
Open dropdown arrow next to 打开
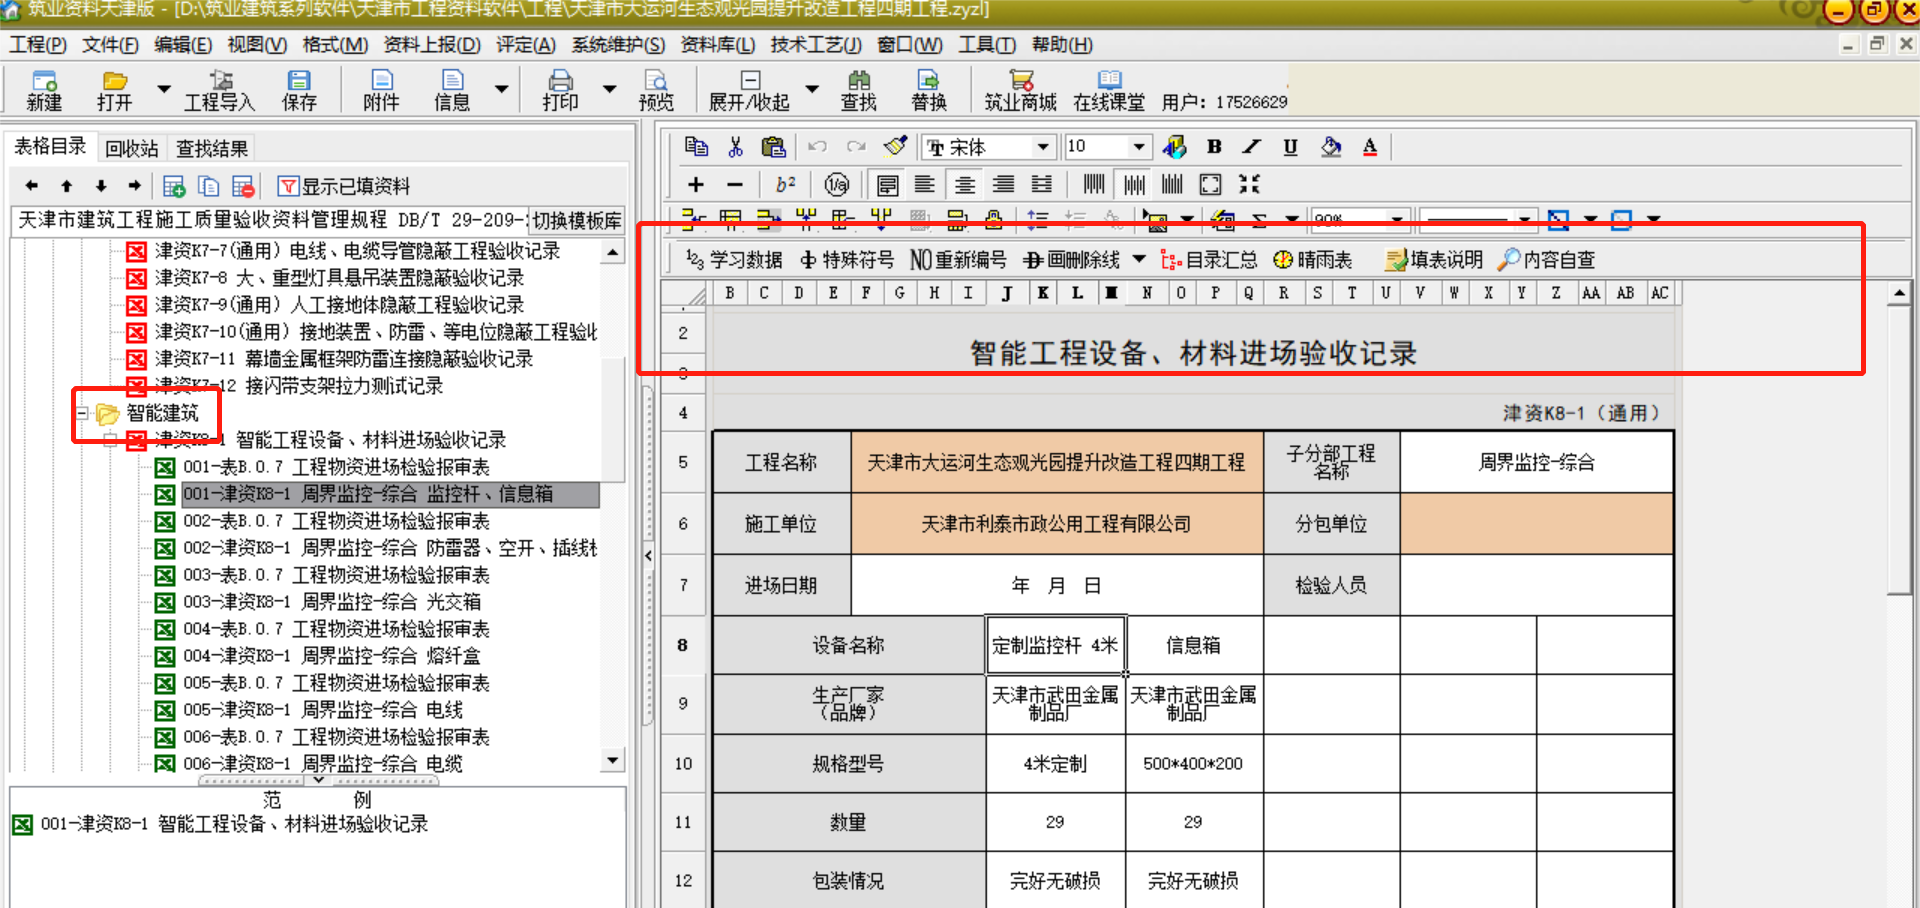pos(163,89)
